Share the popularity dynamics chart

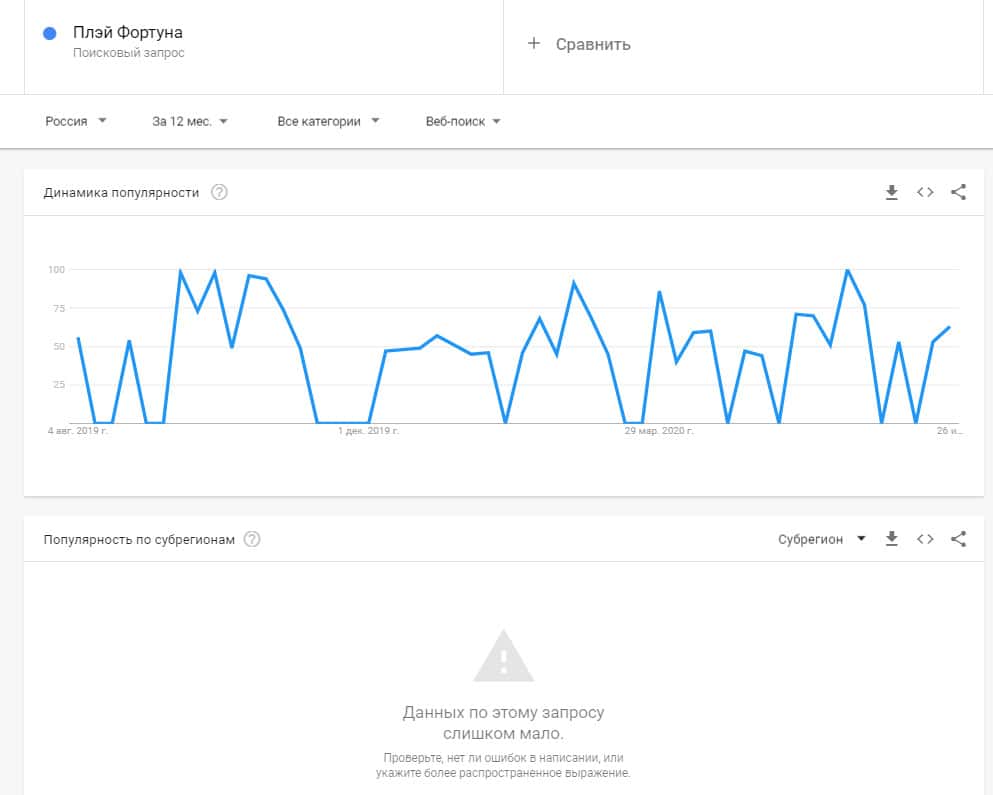click(x=958, y=193)
